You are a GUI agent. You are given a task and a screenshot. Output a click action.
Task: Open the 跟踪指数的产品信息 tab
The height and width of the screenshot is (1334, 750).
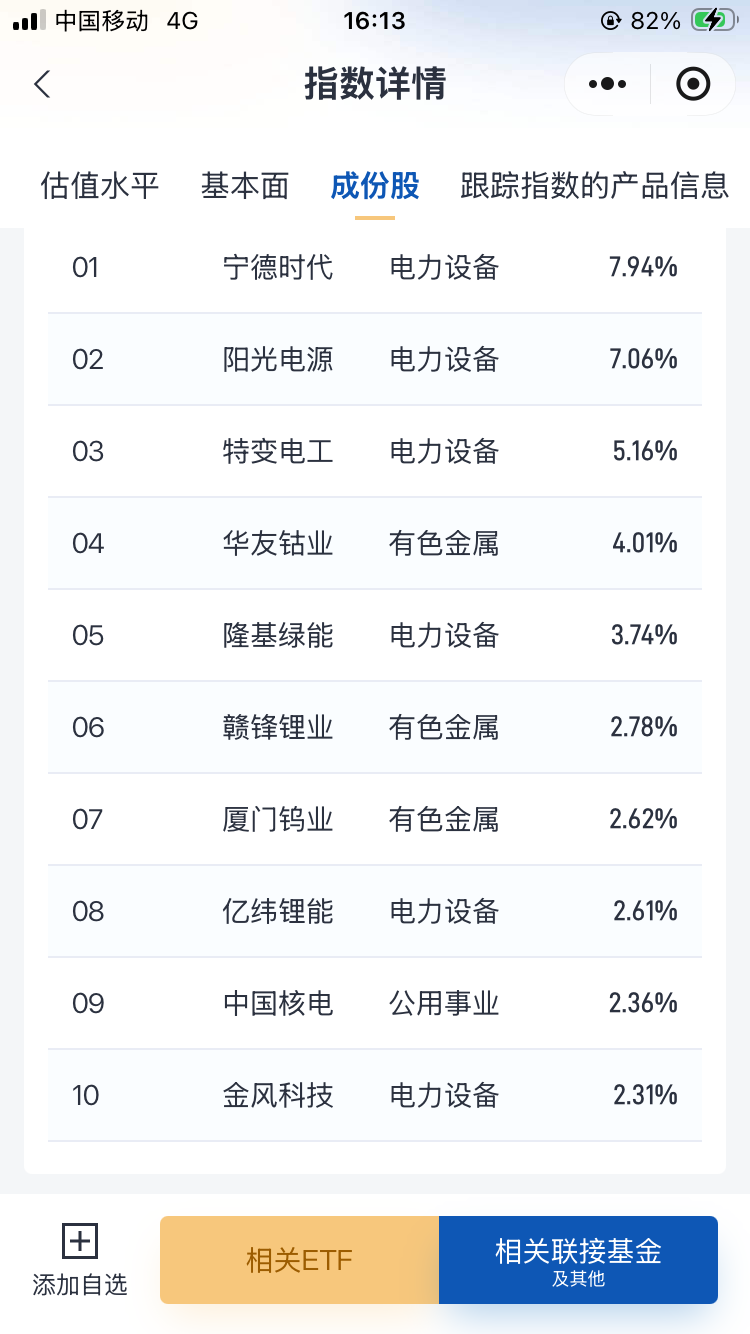tap(593, 185)
